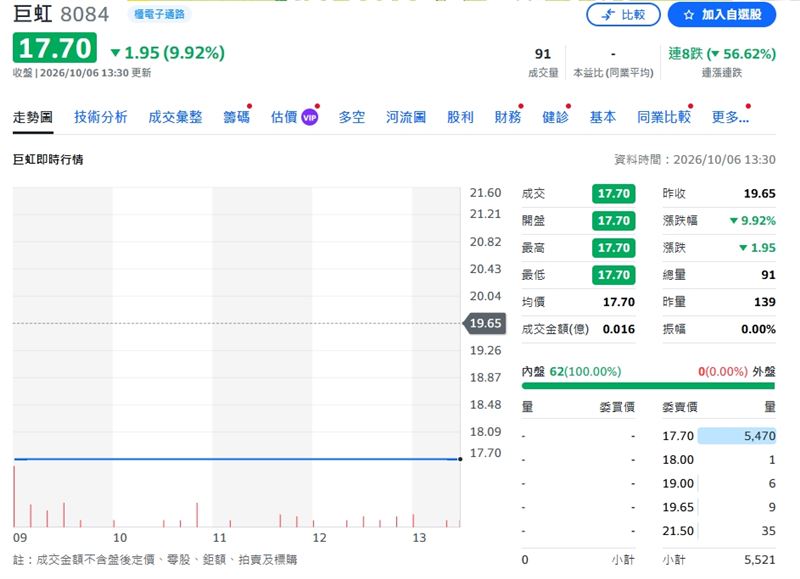Screen dimensions: 800x579
Task: Click the ask price row 18.00
Action: point(719,460)
